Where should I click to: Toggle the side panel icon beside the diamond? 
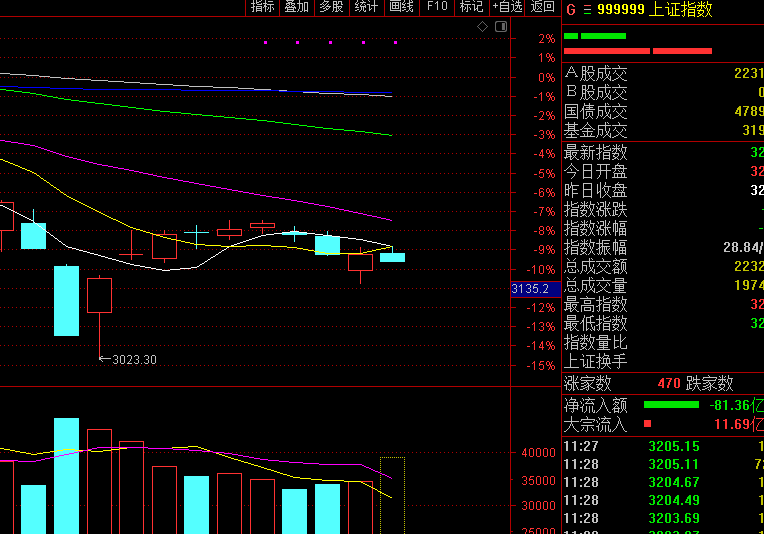(498, 26)
